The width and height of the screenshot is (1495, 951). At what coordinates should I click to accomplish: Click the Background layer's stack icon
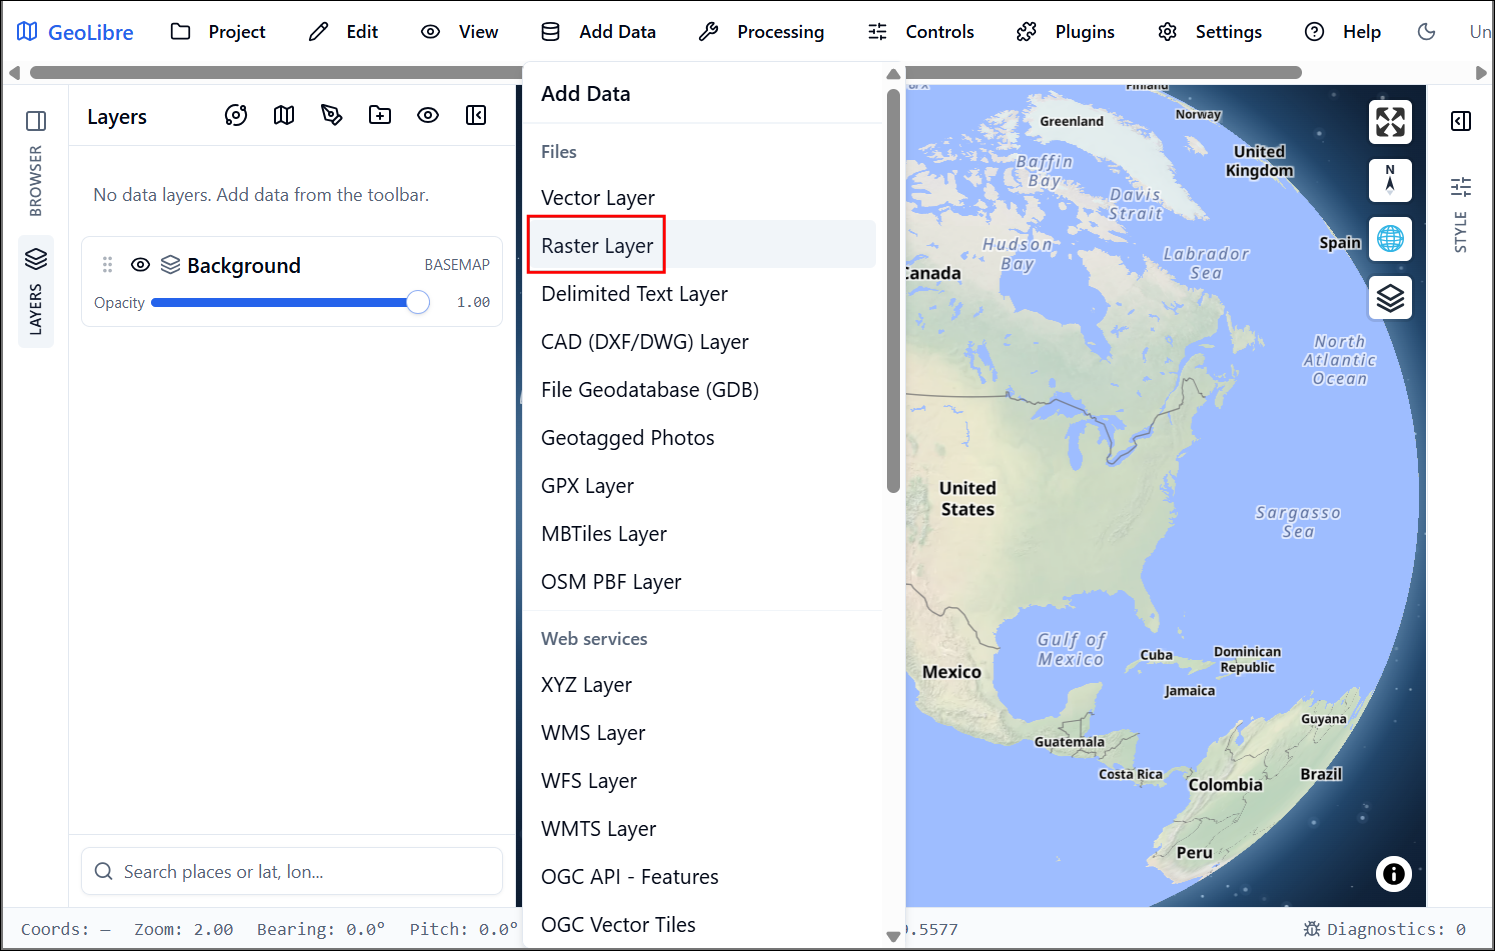point(171,265)
